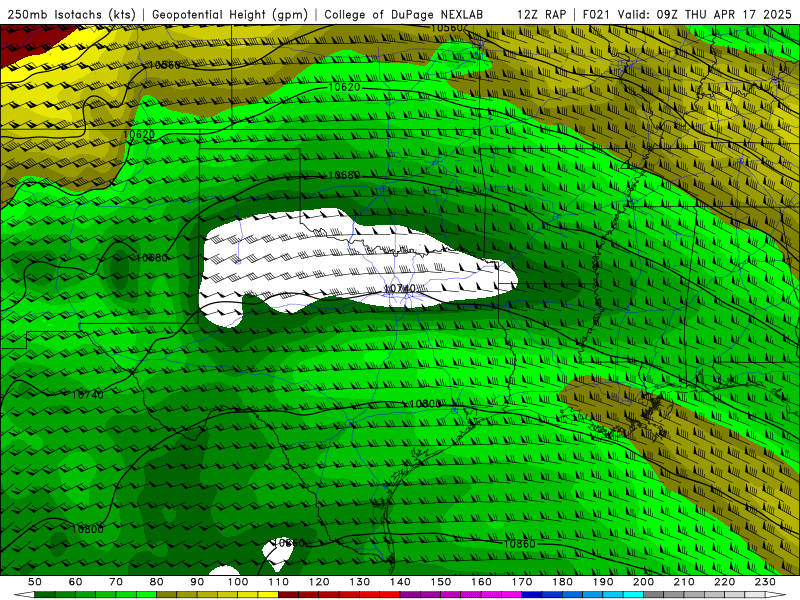Image resolution: width=800 pixels, height=600 pixels.
Task: Click the 200 value on the color scale
Action: point(643,582)
